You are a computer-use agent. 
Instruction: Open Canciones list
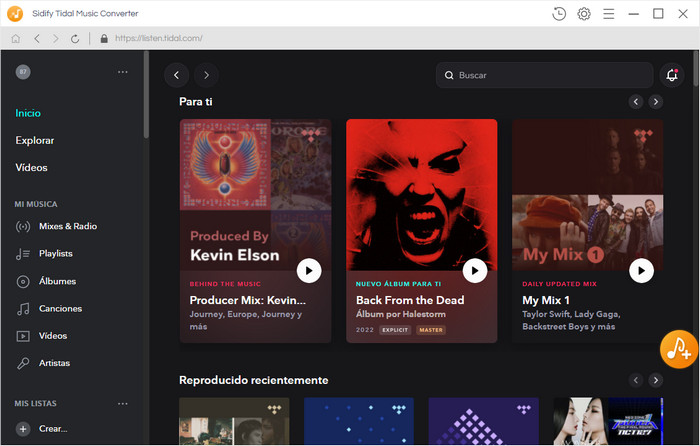coord(60,308)
